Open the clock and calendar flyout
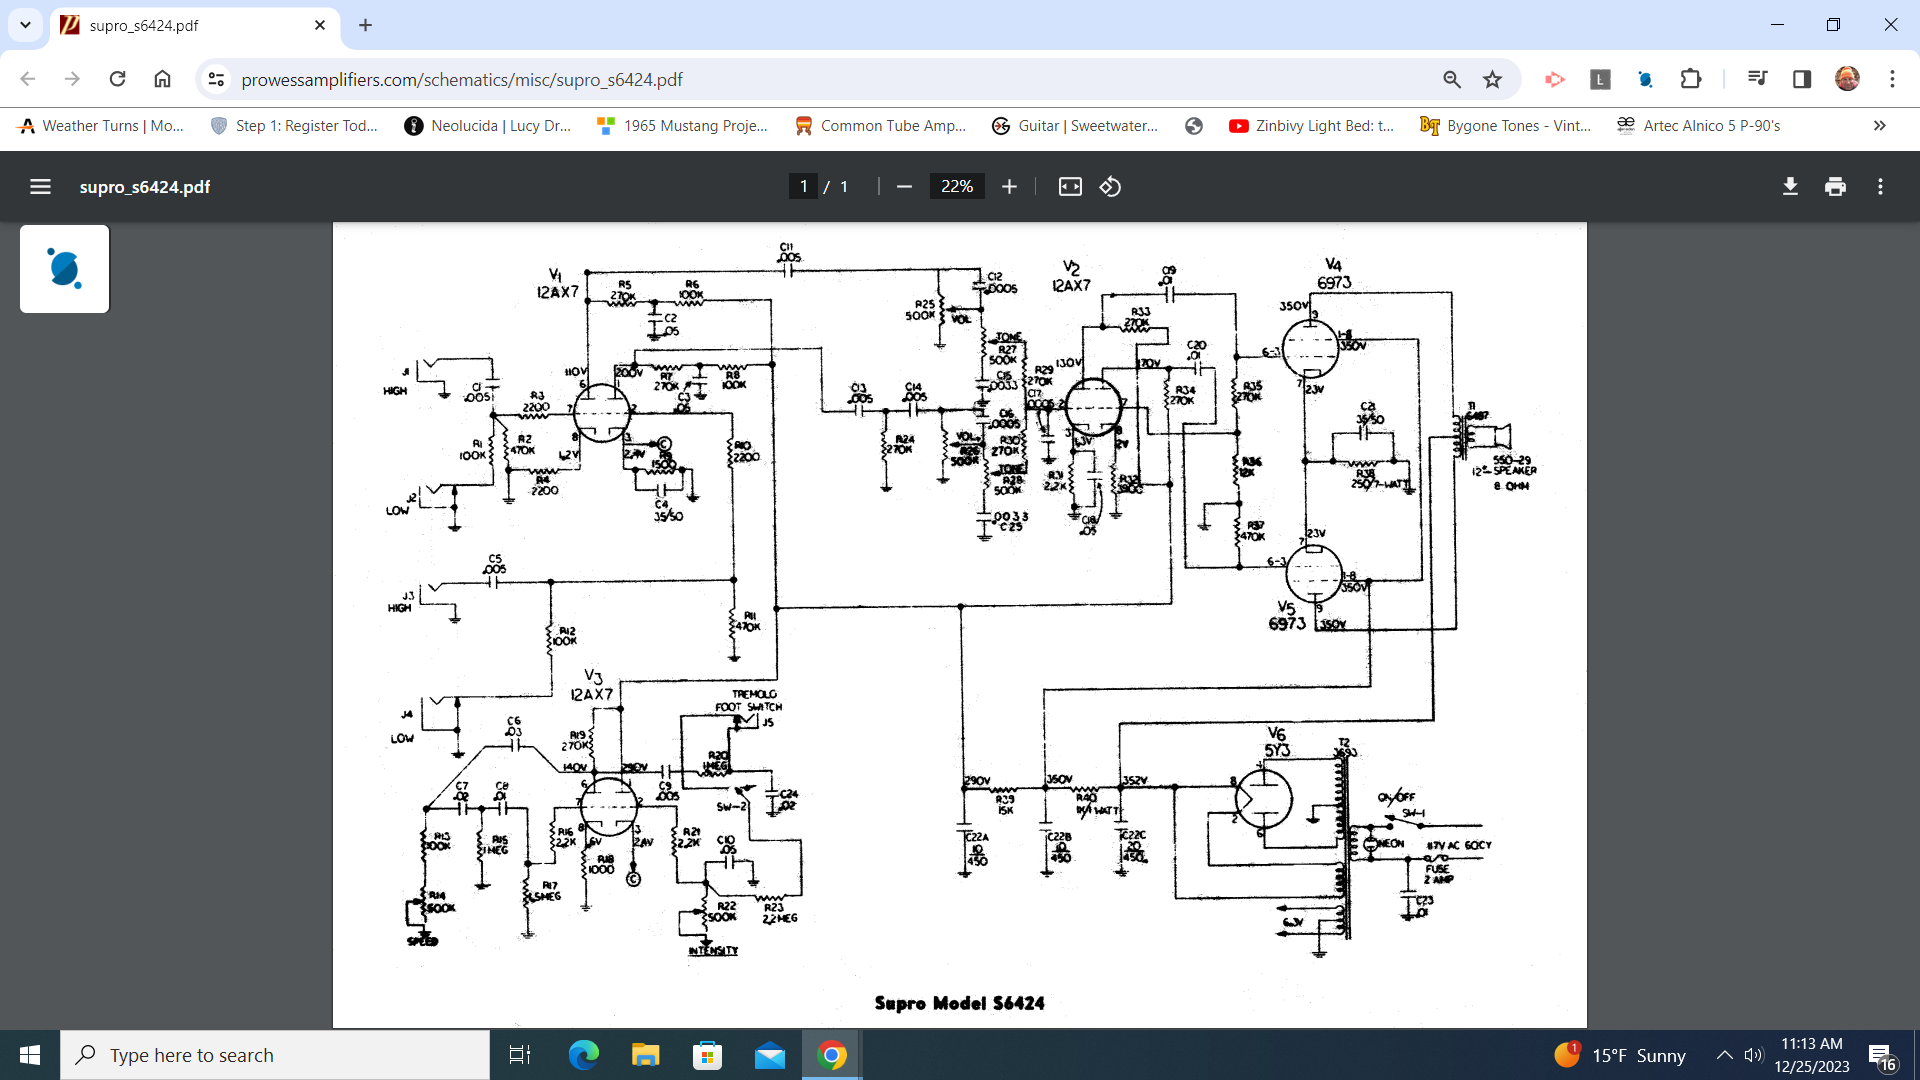This screenshot has width=1920, height=1080. (1812, 1055)
